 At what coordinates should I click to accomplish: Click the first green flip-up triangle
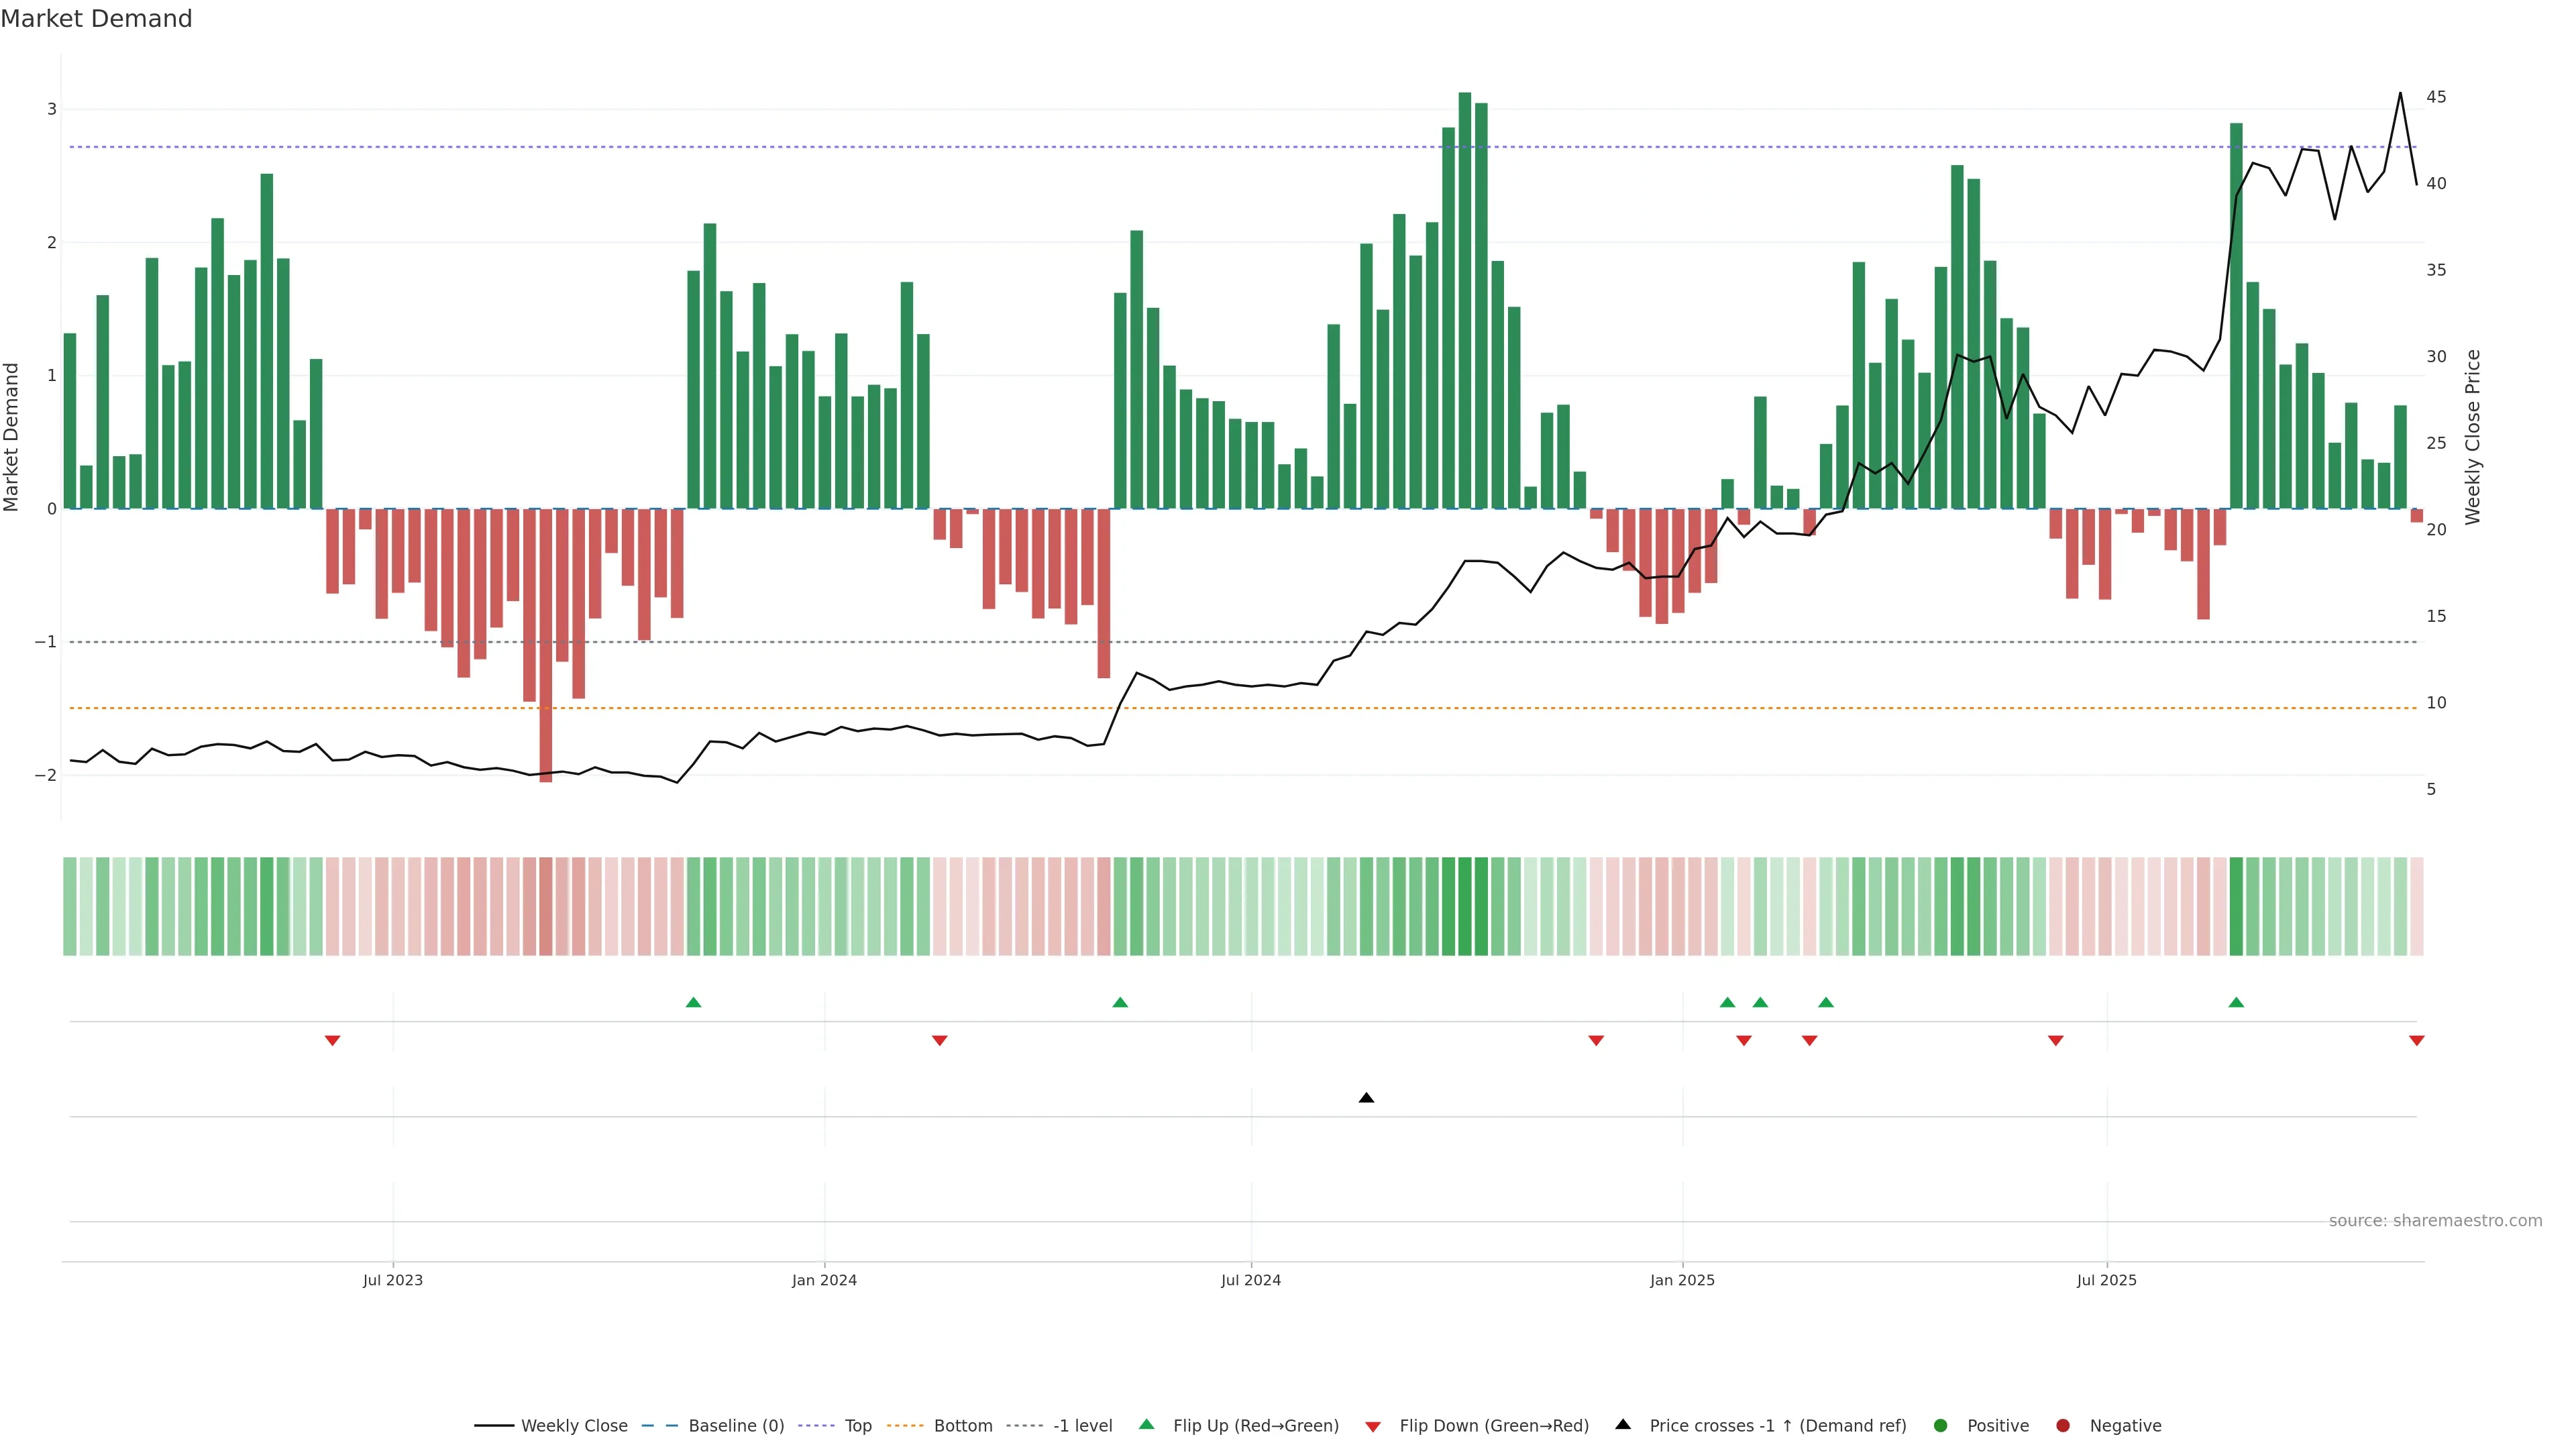point(693,1002)
